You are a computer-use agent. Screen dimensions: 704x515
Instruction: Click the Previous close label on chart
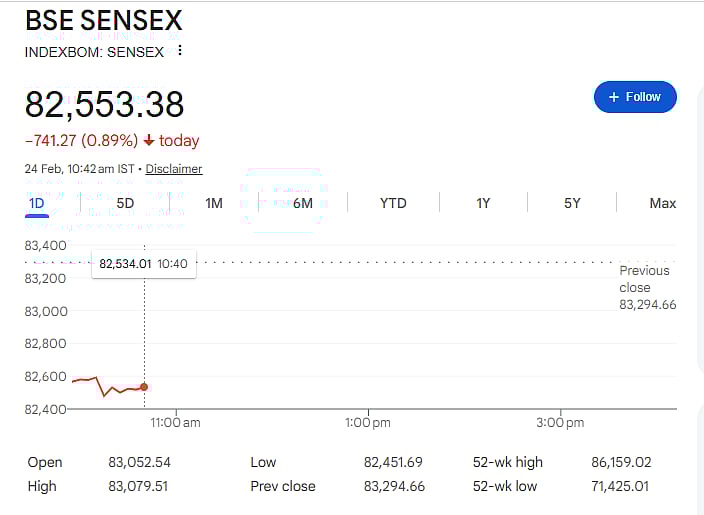coord(644,279)
